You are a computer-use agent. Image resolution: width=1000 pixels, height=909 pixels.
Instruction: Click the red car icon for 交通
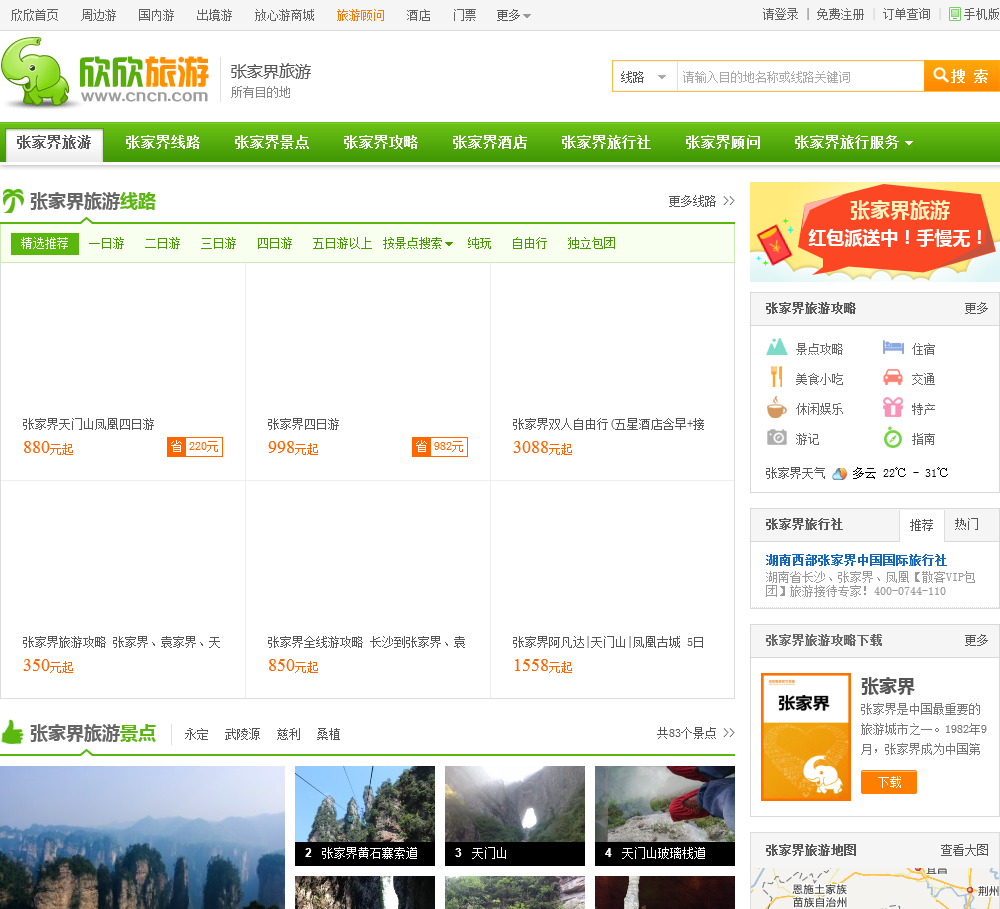point(893,378)
